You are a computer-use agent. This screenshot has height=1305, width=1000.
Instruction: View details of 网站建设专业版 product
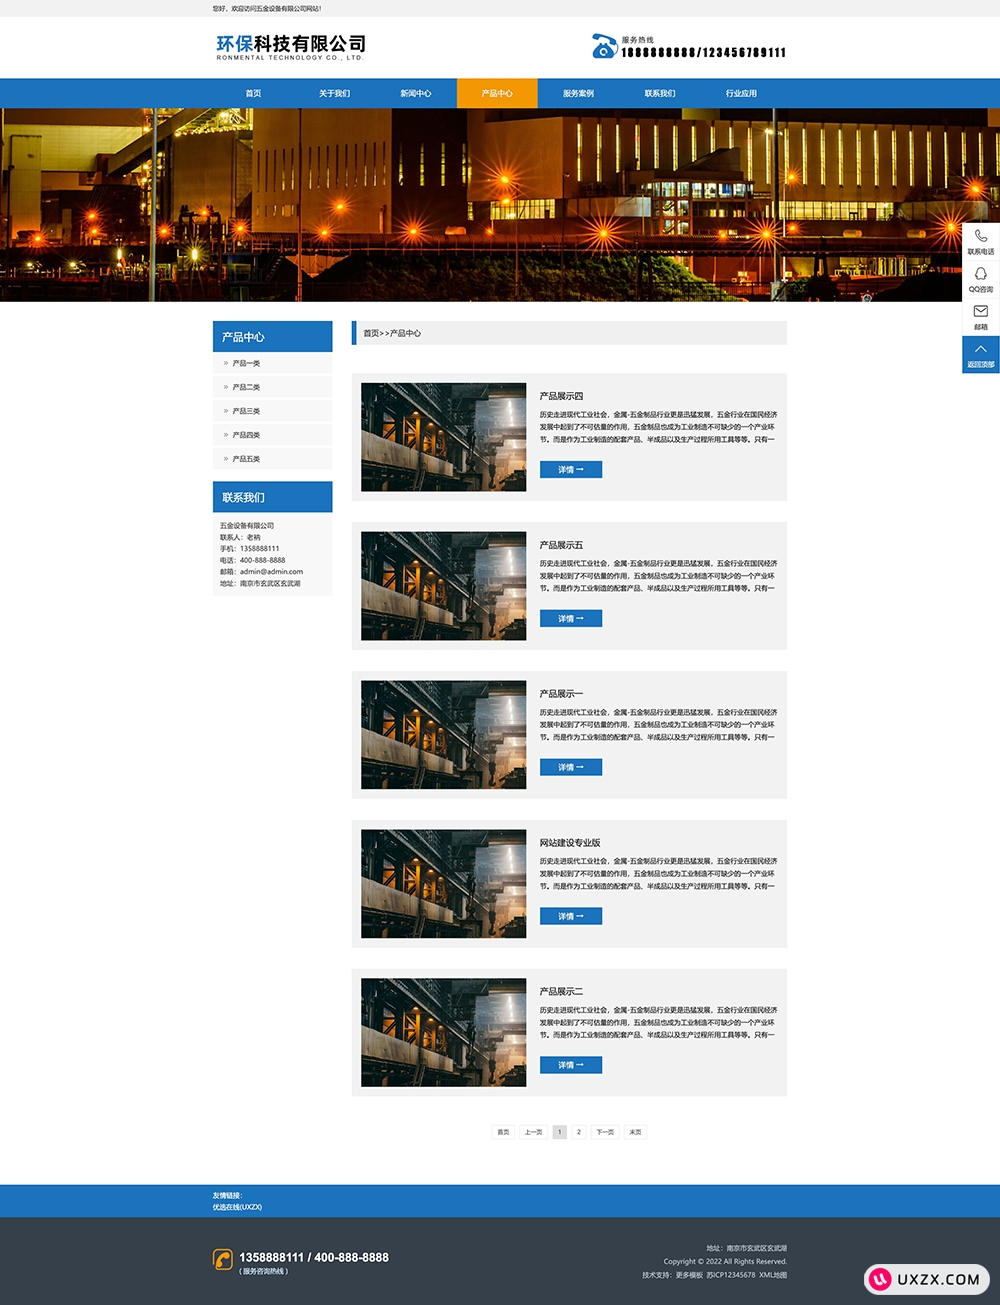(x=570, y=916)
